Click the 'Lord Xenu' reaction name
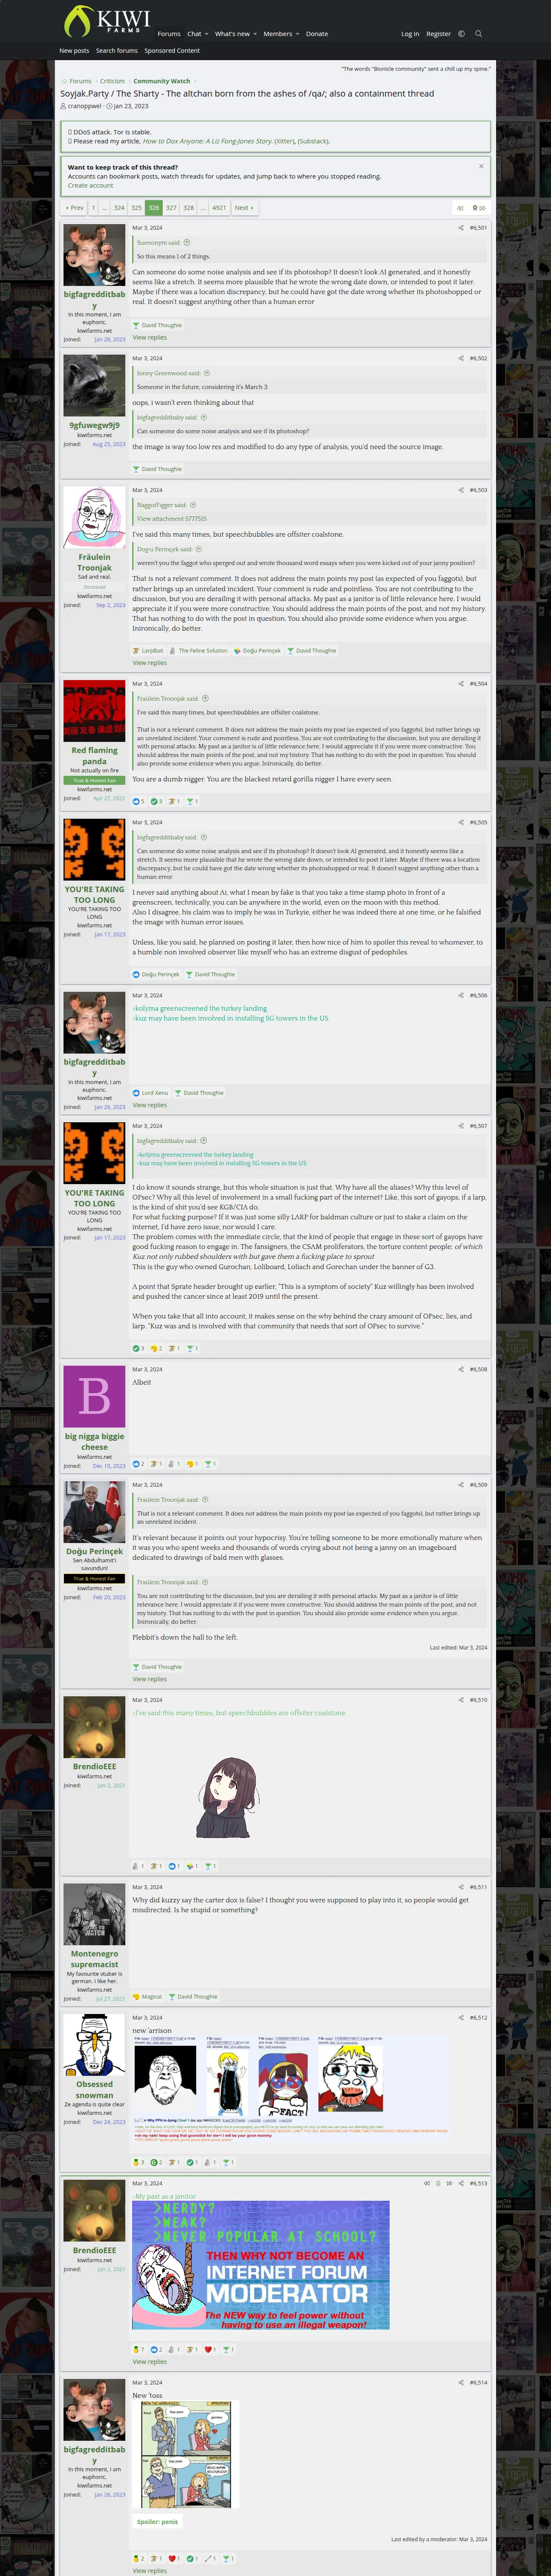The width and height of the screenshot is (551, 2576). tap(155, 1093)
